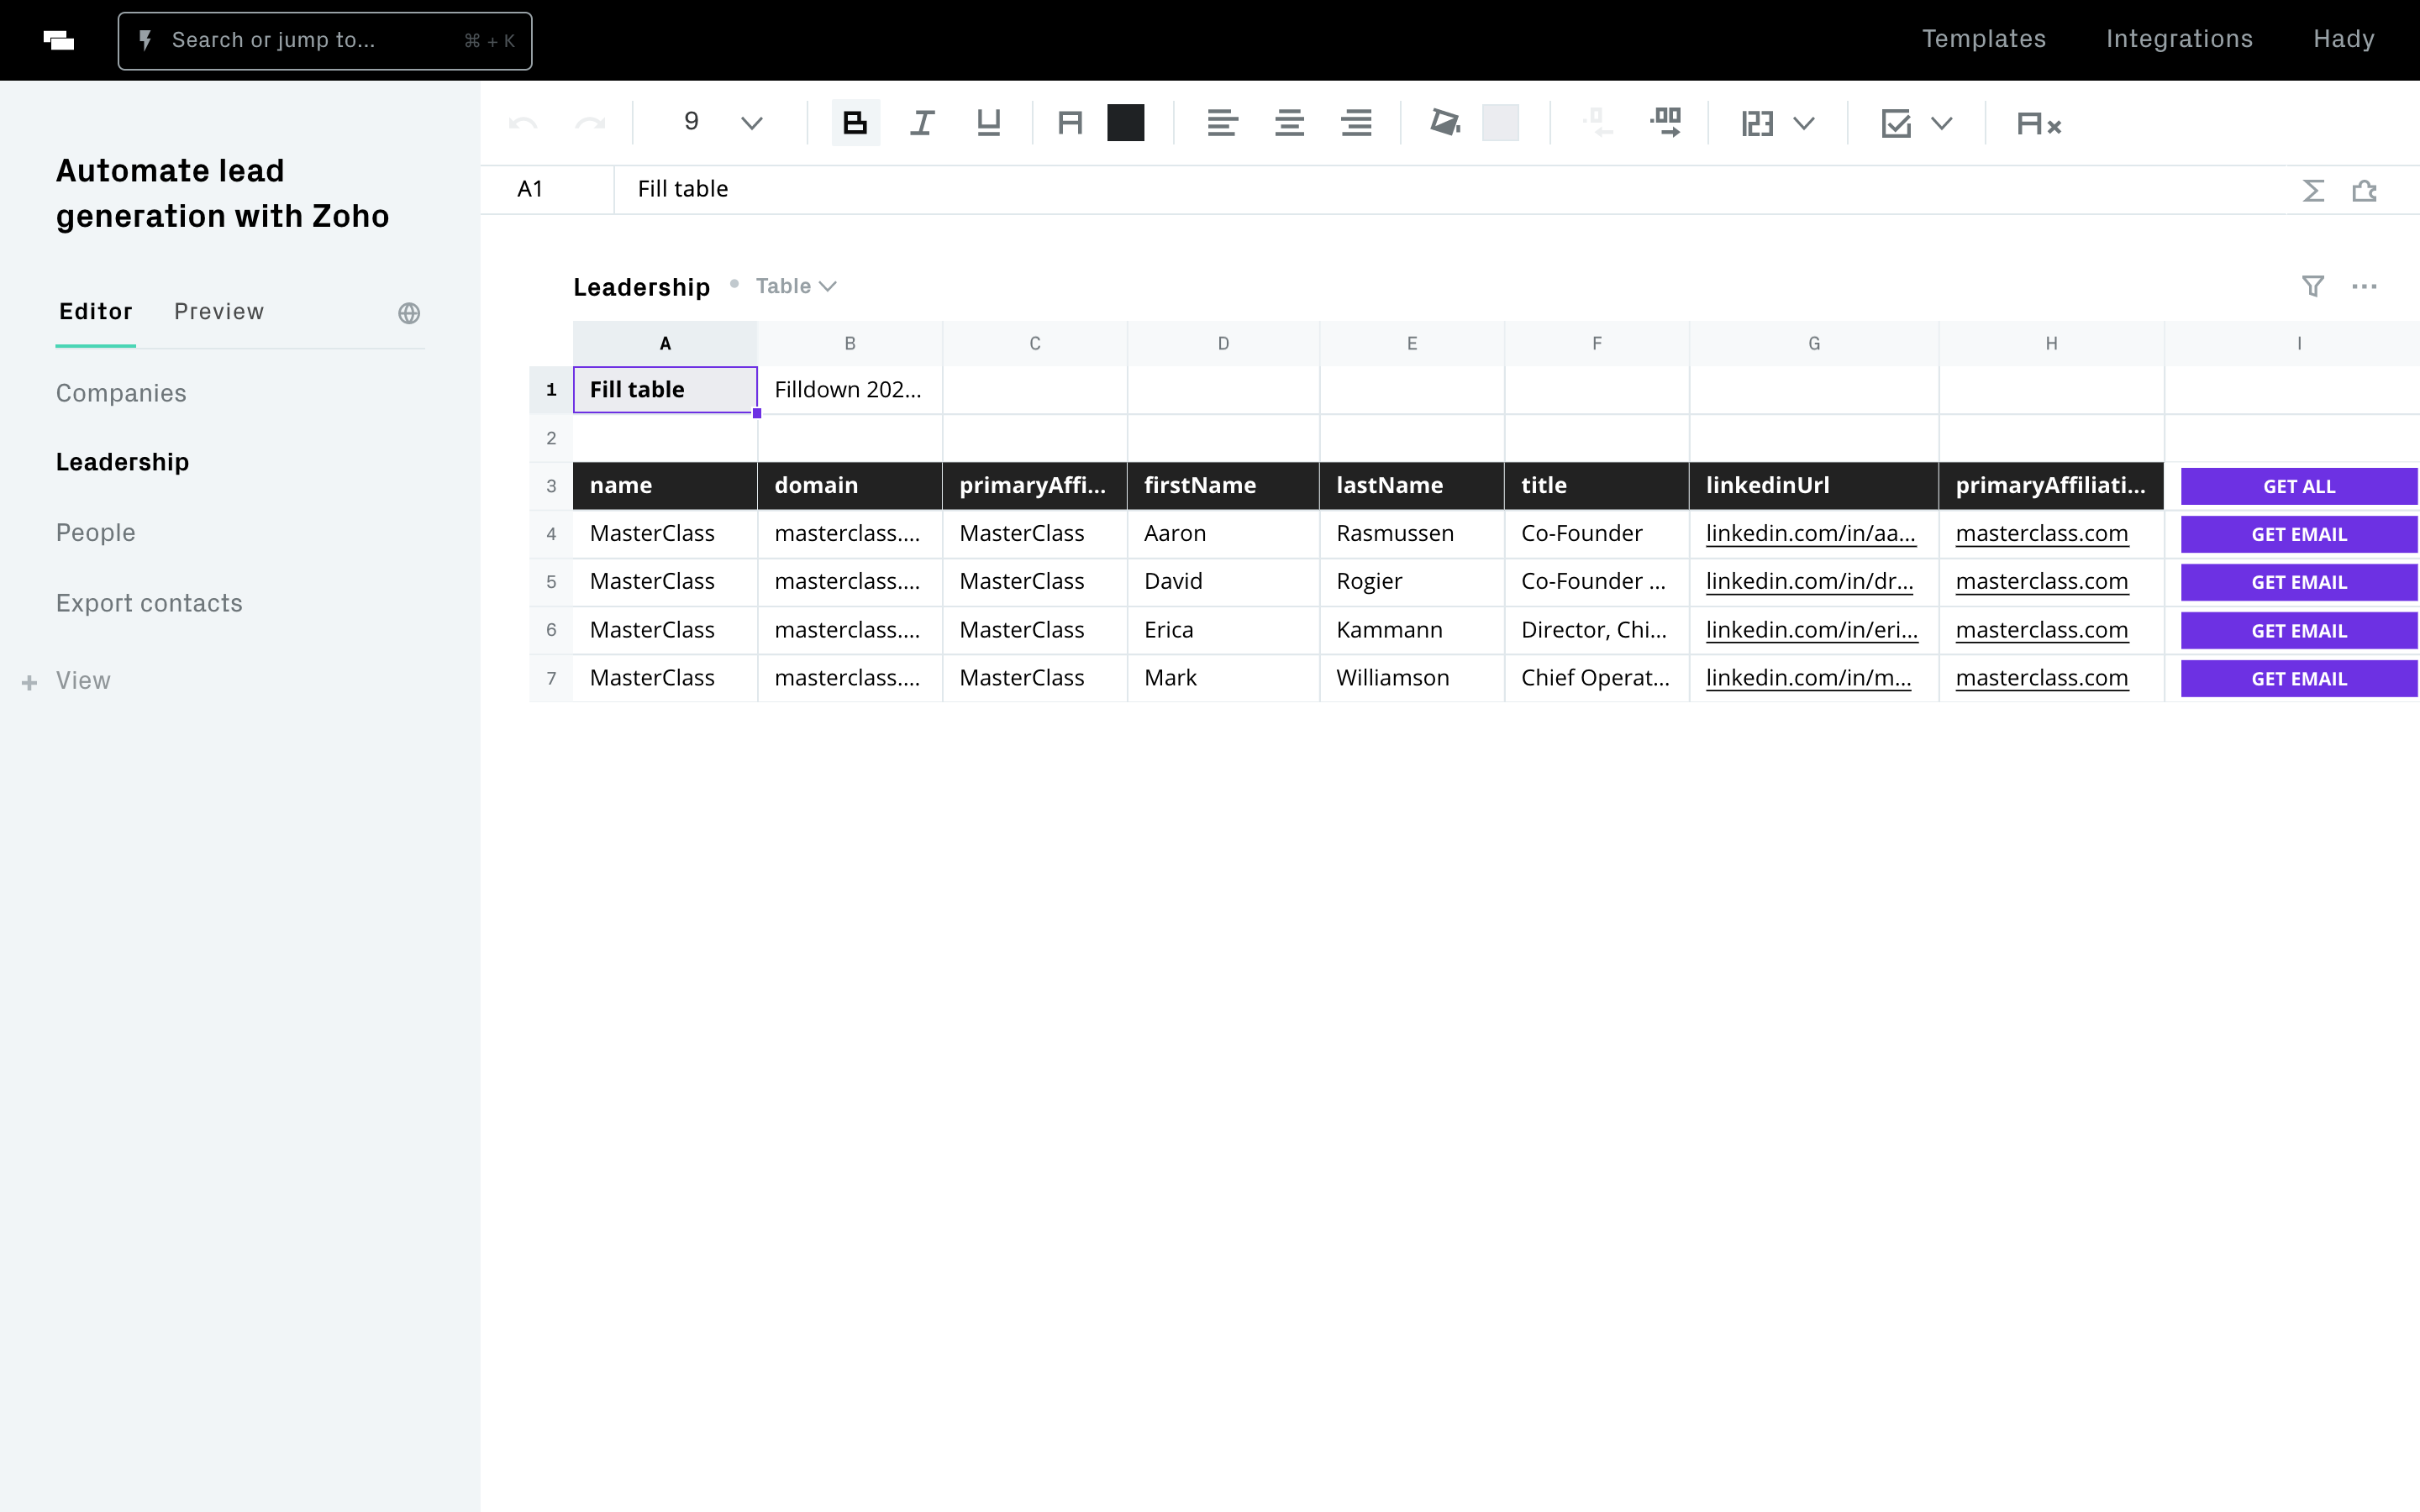Align text left

click(x=1222, y=123)
